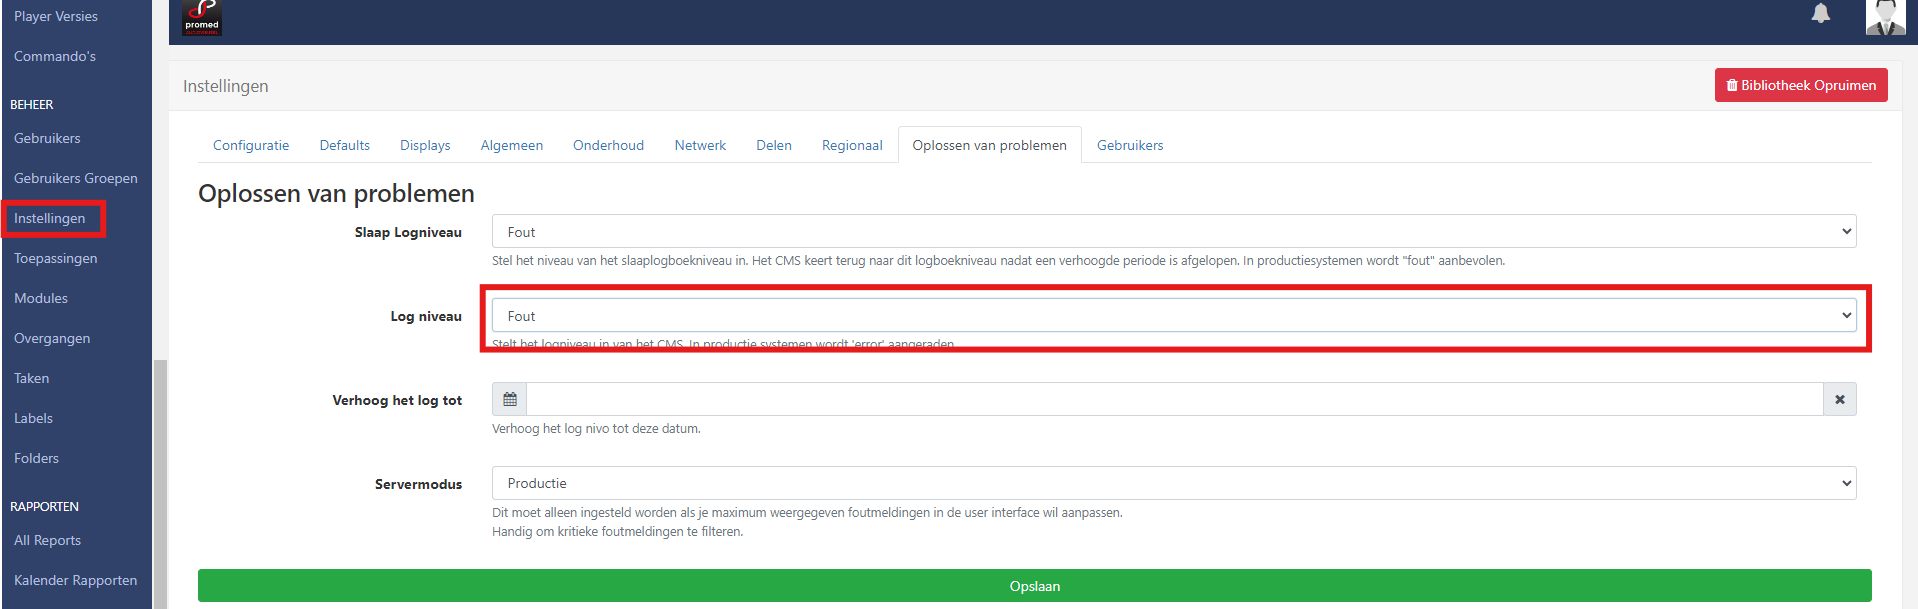1918x609 pixels.
Task: Clear the date with the X icon
Action: click(x=1839, y=399)
